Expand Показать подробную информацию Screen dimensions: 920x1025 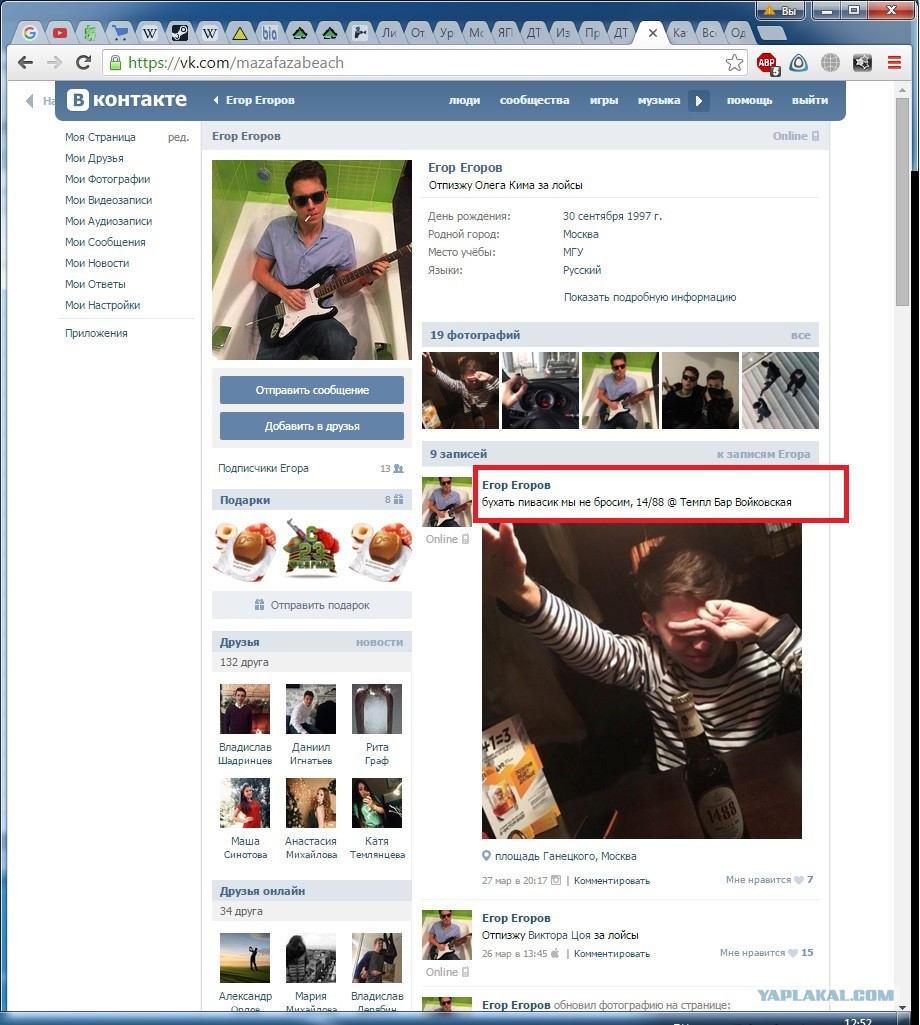point(650,297)
